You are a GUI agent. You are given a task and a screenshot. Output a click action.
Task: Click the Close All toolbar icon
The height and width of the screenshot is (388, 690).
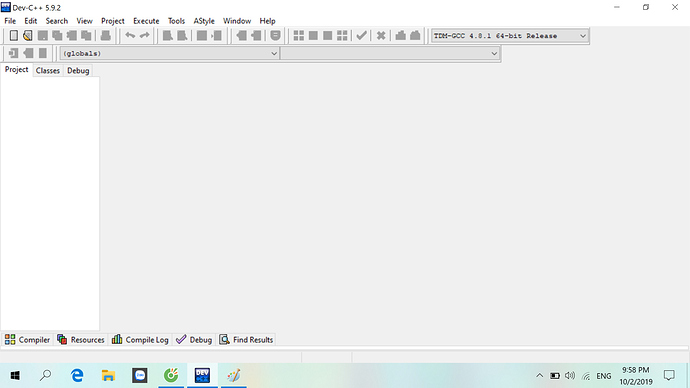[86, 36]
